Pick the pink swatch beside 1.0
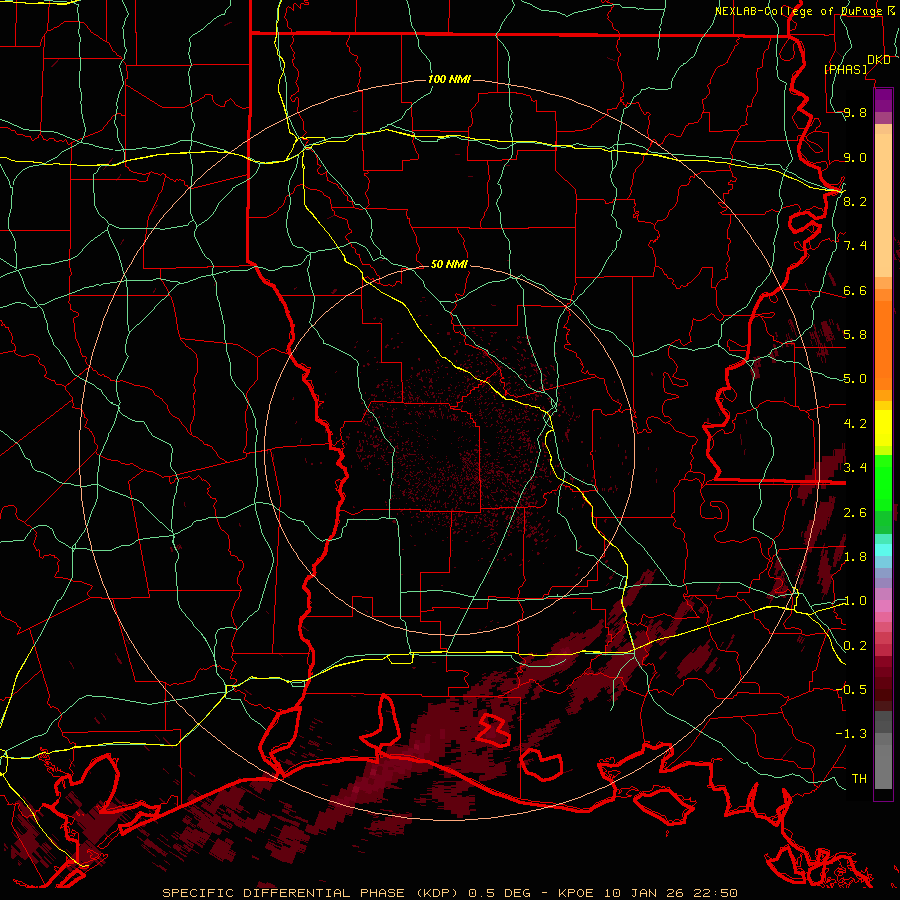This screenshot has height=900, width=900. (883, 606)
